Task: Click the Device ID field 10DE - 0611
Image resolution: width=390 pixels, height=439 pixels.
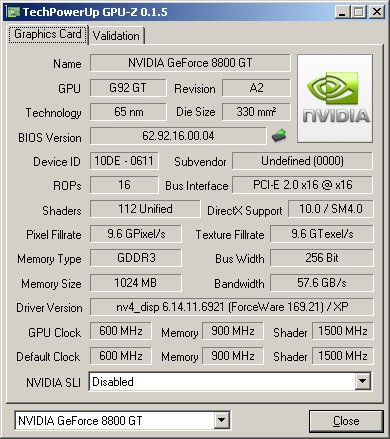Action: [x=124, y=161]
